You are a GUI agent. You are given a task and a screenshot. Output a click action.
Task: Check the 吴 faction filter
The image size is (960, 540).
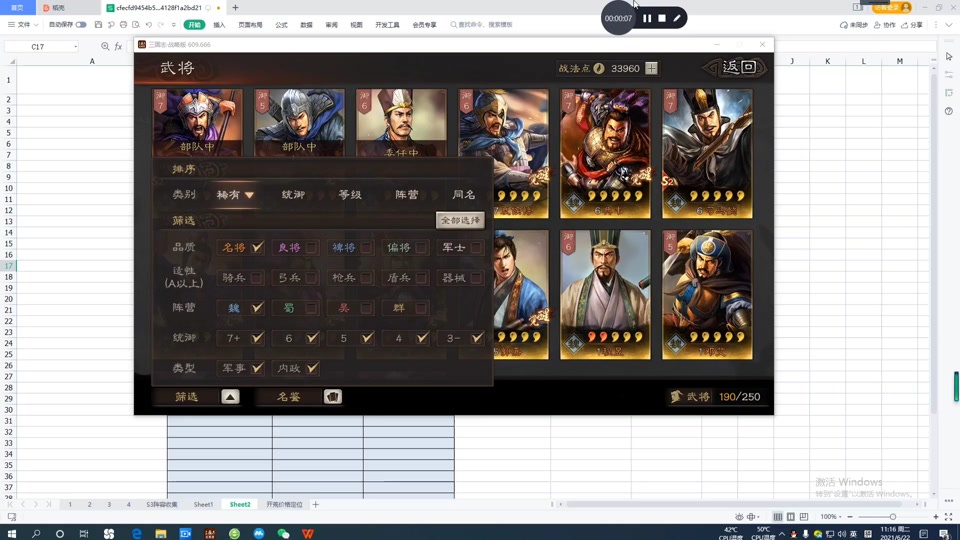pyautogui.click(x=366, y=308)
